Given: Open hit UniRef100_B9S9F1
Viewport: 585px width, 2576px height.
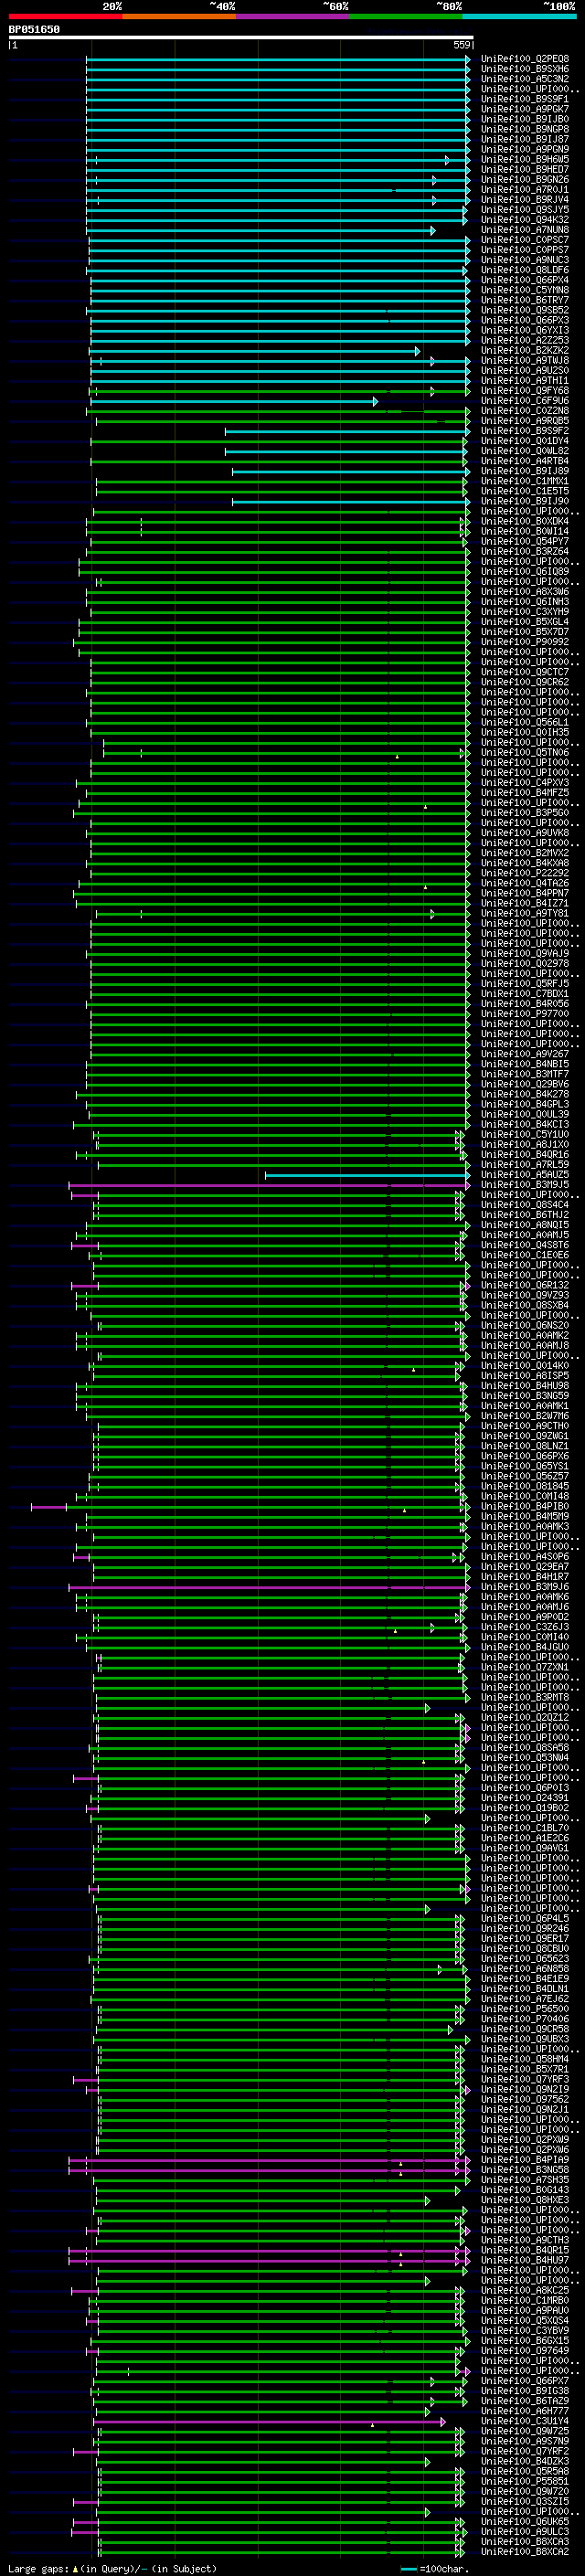Looking at the screenshot, I should [525, 99].
